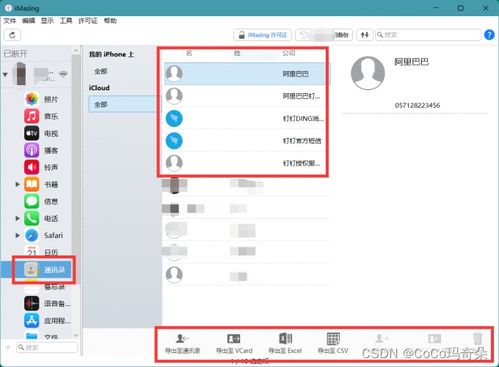The image size is (499, 367).
Task: Open the 显示 View menu
Action: pos(47,21)
